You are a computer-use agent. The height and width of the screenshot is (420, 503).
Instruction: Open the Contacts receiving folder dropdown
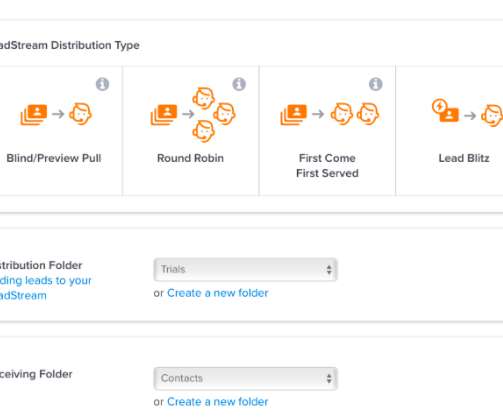coord(245,378)
